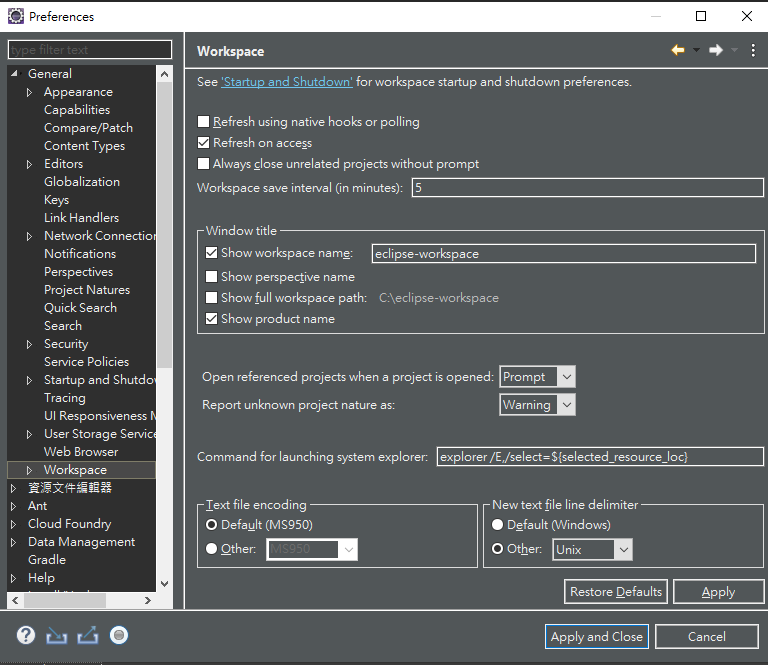The image size is (768, 665).
Task: Open Project Natures preference page
Action: 87,290
